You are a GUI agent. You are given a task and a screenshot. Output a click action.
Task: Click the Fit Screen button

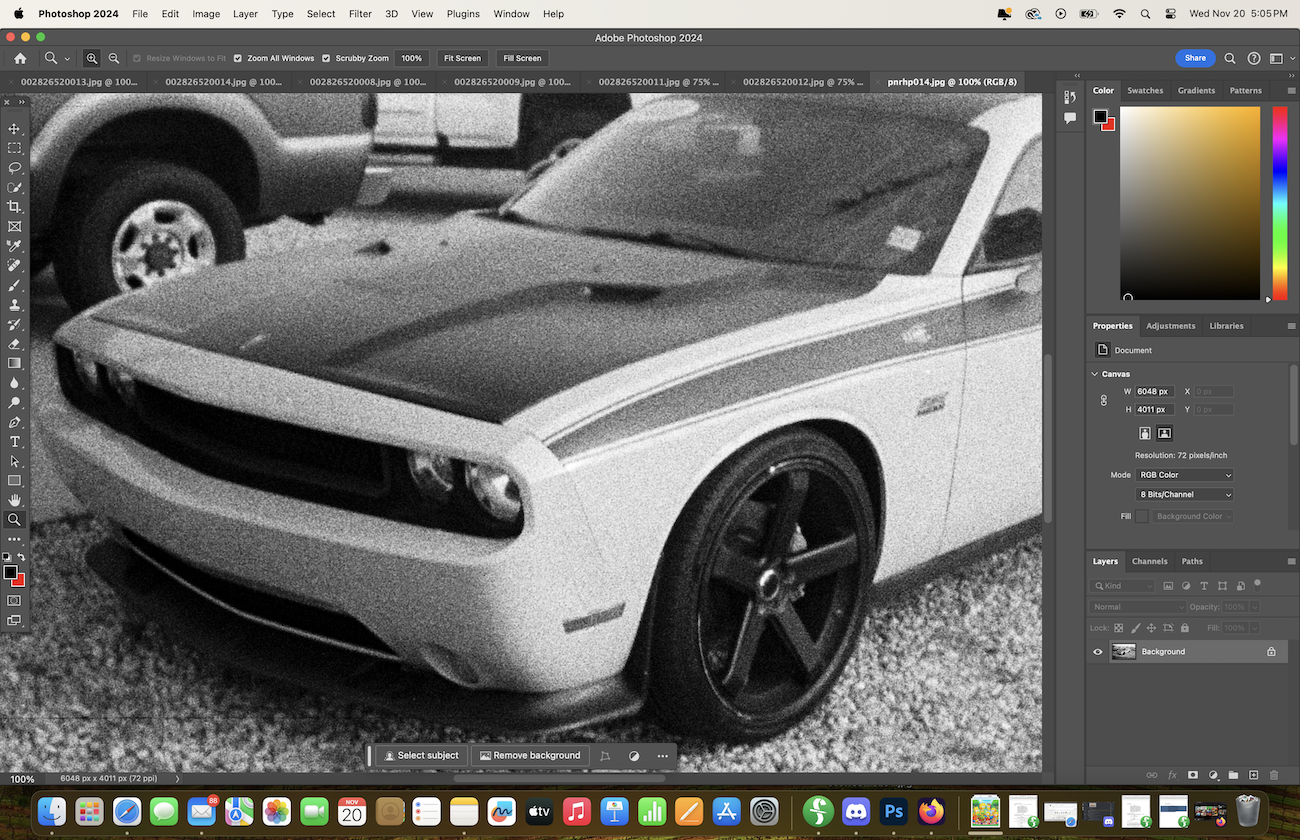(462, 58)
